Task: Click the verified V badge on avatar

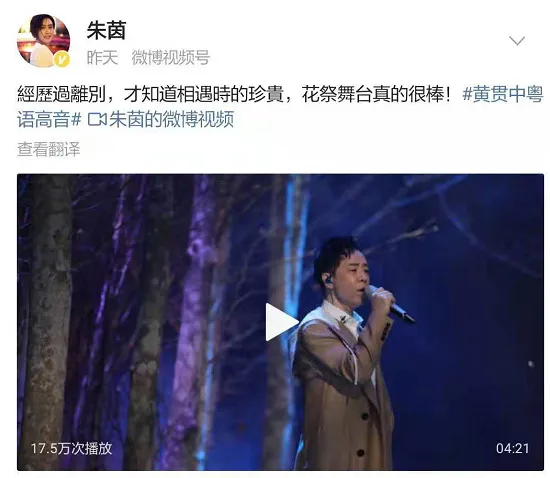Action: (x=62, y=60)
